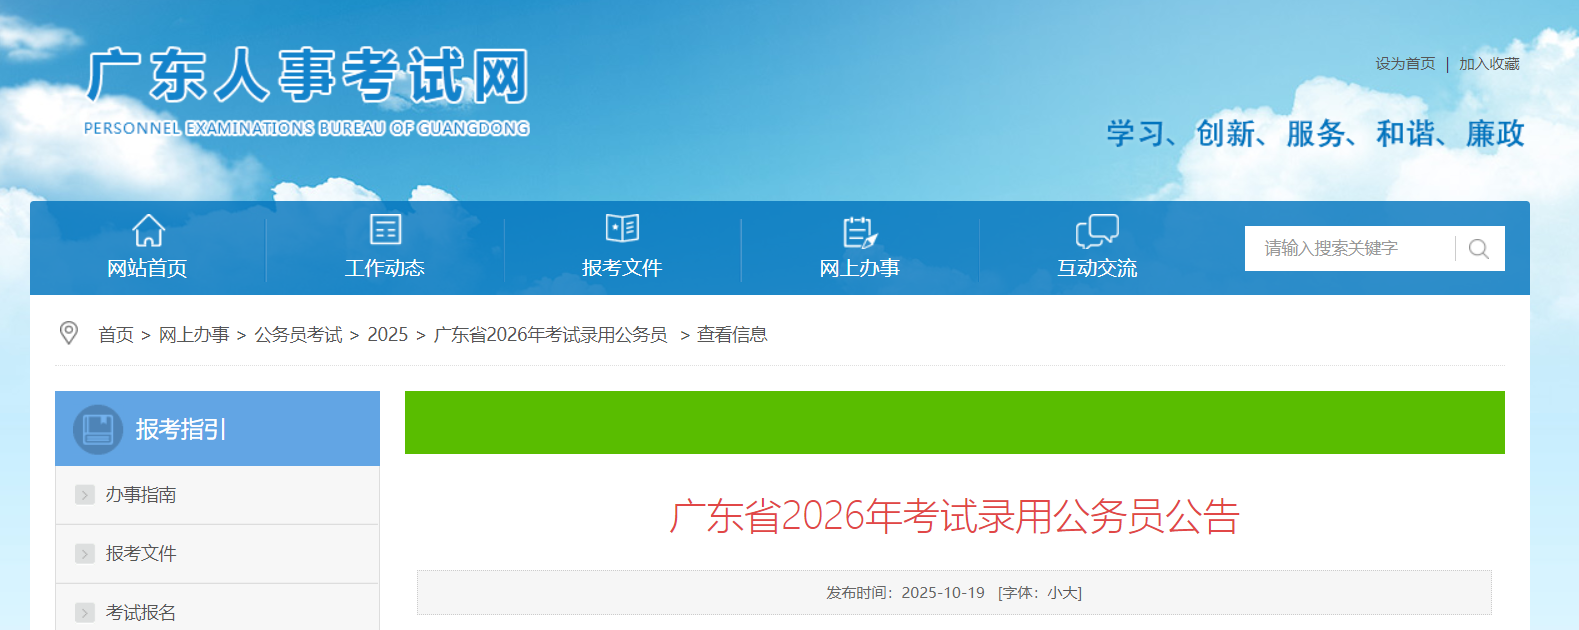Expand the 报考文件 sidebar arrow

(x=85, y=554)
